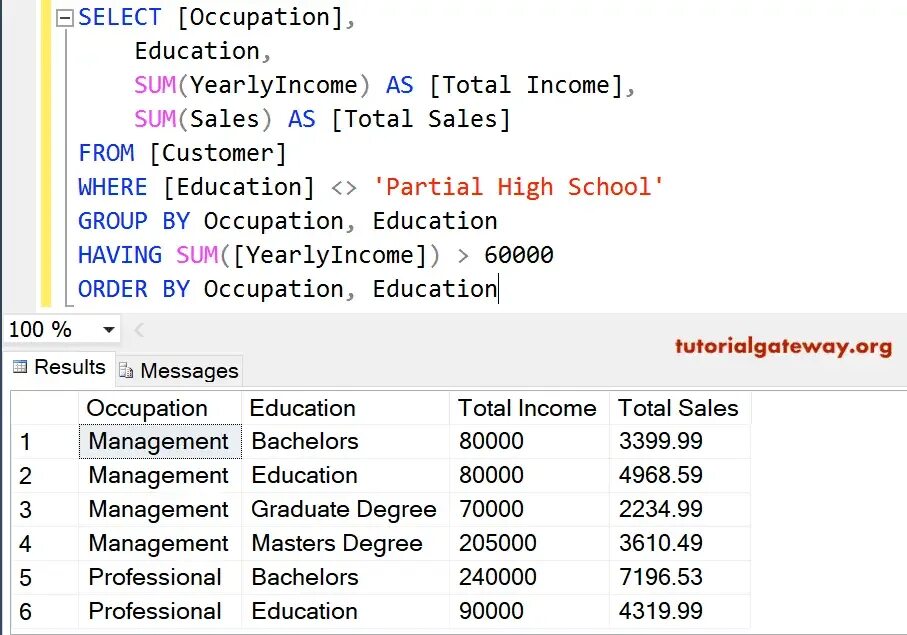Select result row number 4
Screen dimensions: 907x635
(x=45, y=544)
